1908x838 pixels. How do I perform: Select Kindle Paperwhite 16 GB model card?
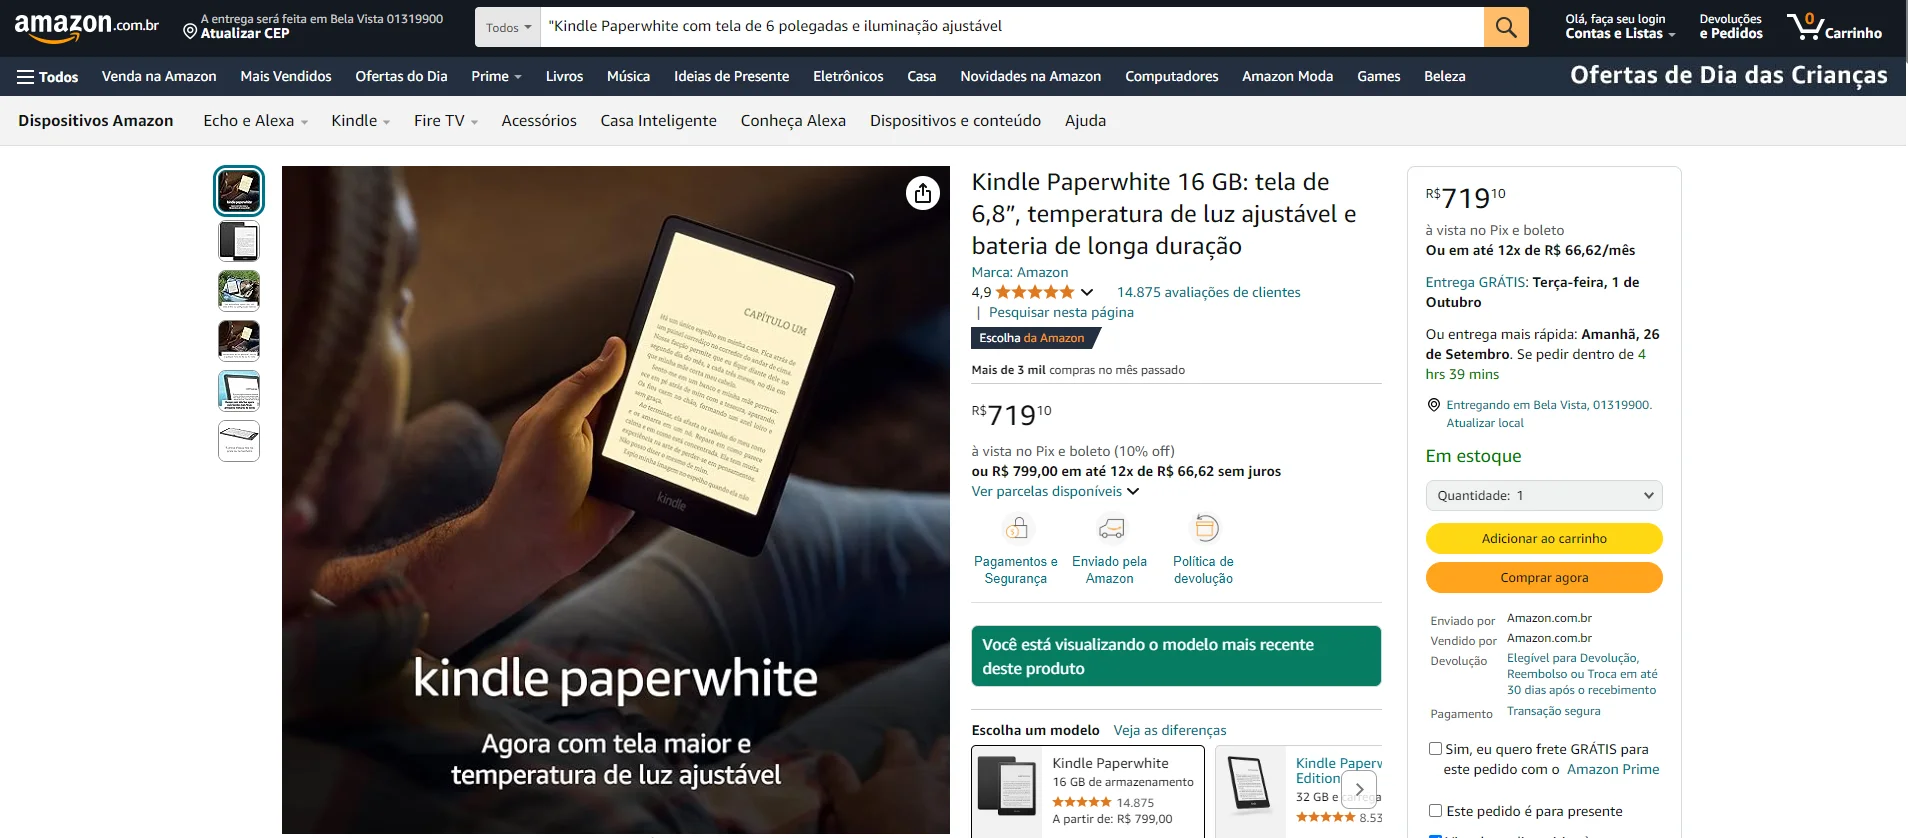click(x=1089, y=791)
